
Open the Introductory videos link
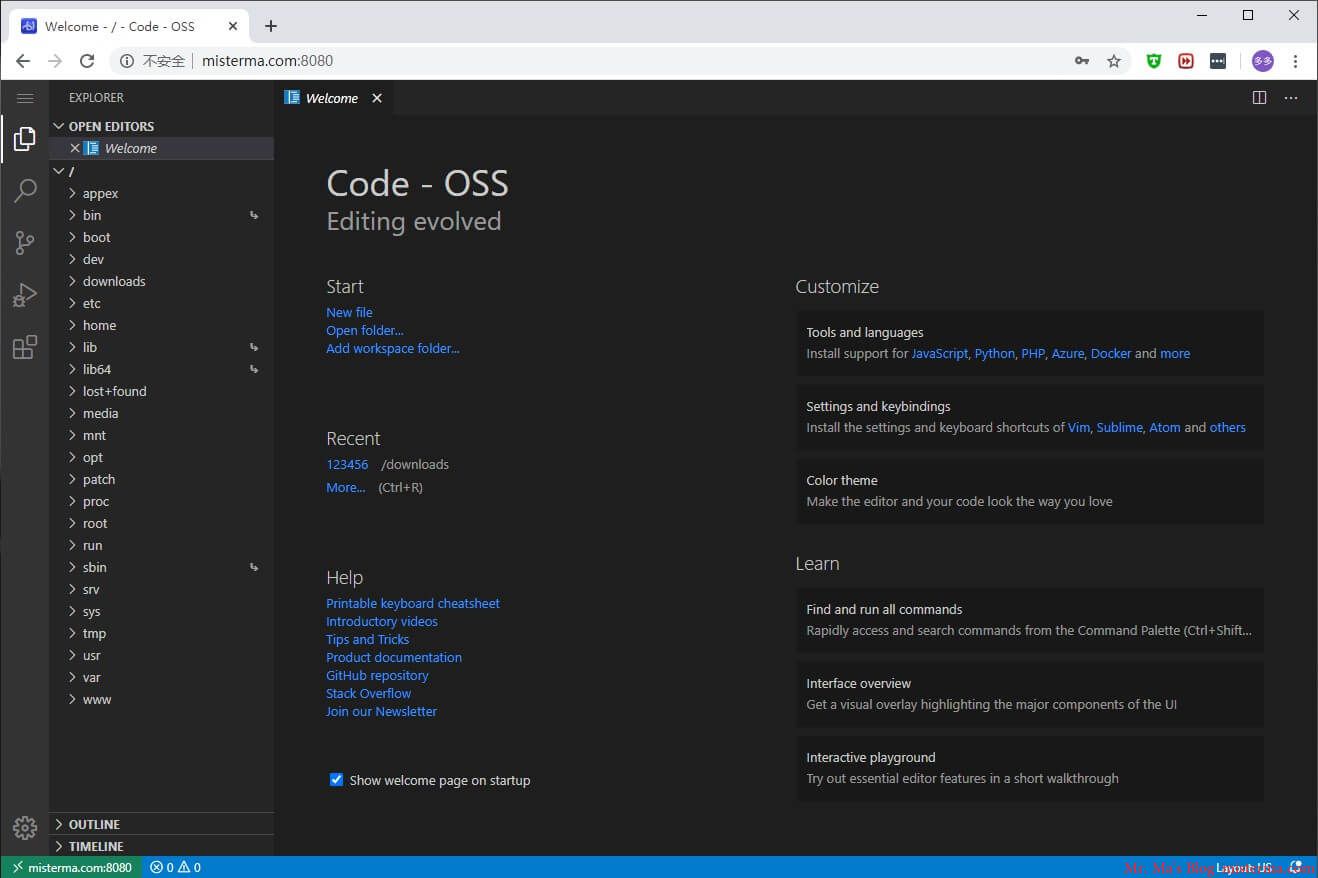[382, 621]
